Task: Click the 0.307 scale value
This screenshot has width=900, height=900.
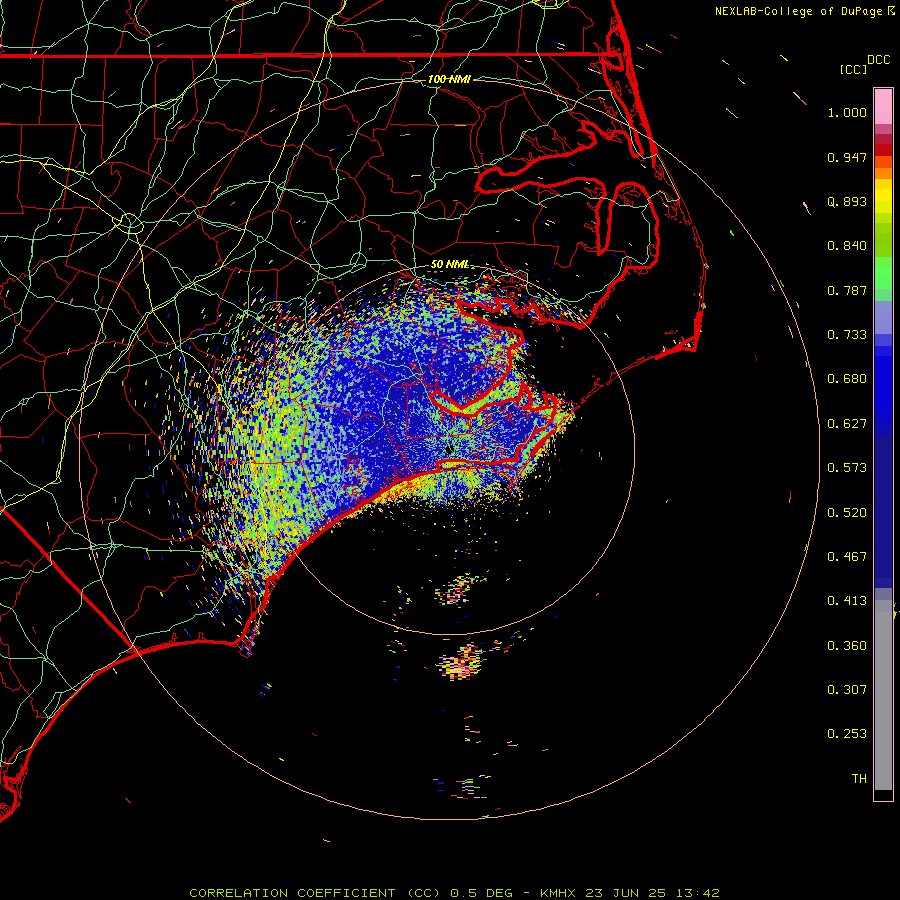Action: (847, 690)
